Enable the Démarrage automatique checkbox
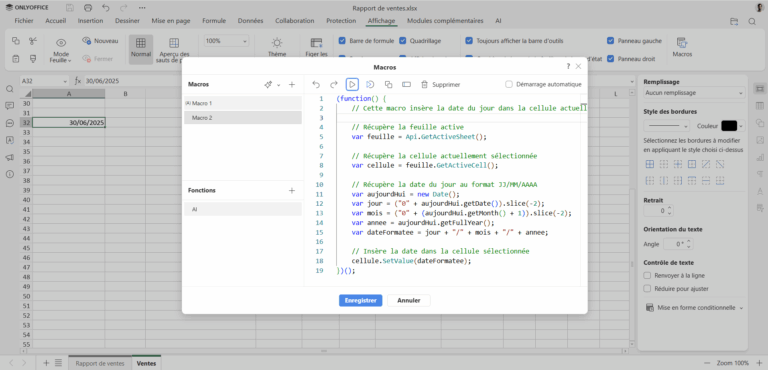Image resolution: width=768 pixels, height=370 pixels. [x=508, y=84]
